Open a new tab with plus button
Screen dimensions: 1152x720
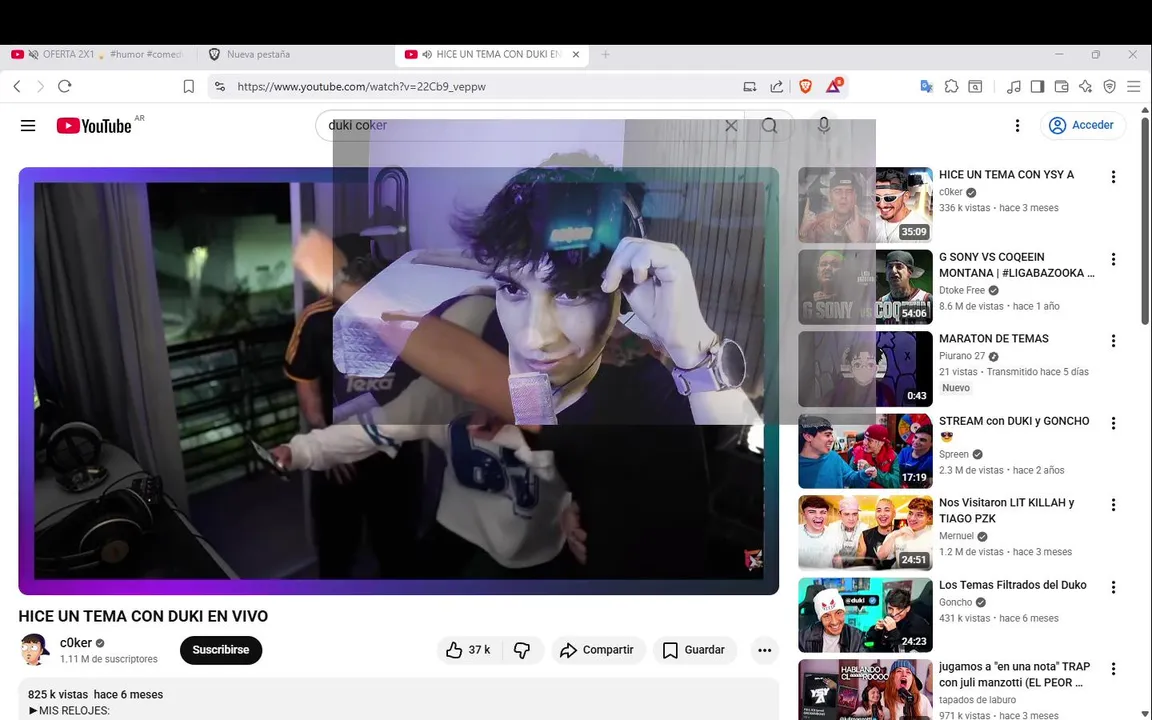(x=605, y=54)
